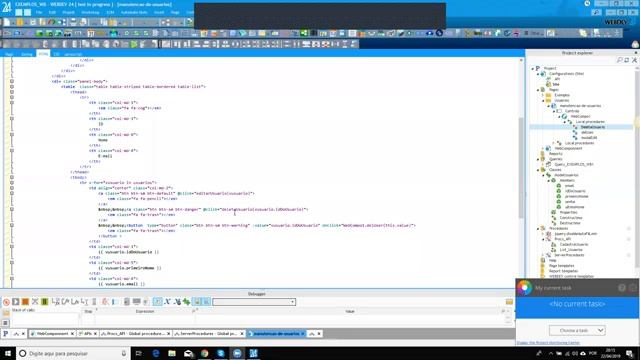Collapse the Configurations (Site) tree node
The width and height of the screenshot is (640, 360).
coord(538,74)
